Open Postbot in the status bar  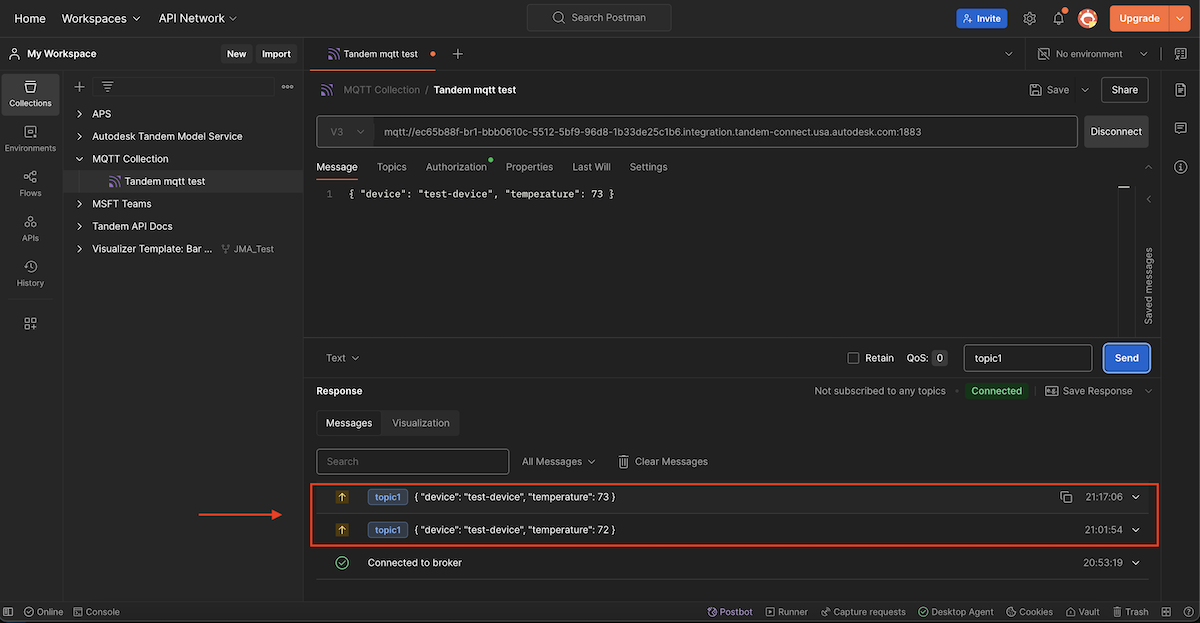point(729,612)
